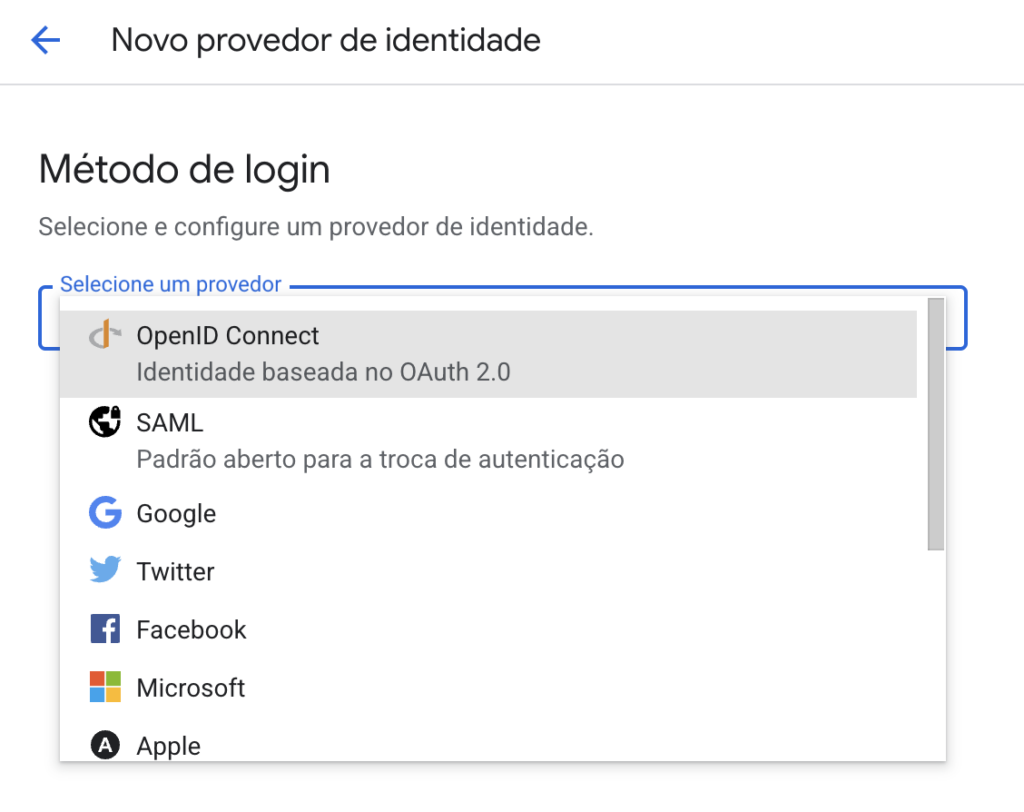Click the OAuth 2.0 identity description

coord(323,373)
